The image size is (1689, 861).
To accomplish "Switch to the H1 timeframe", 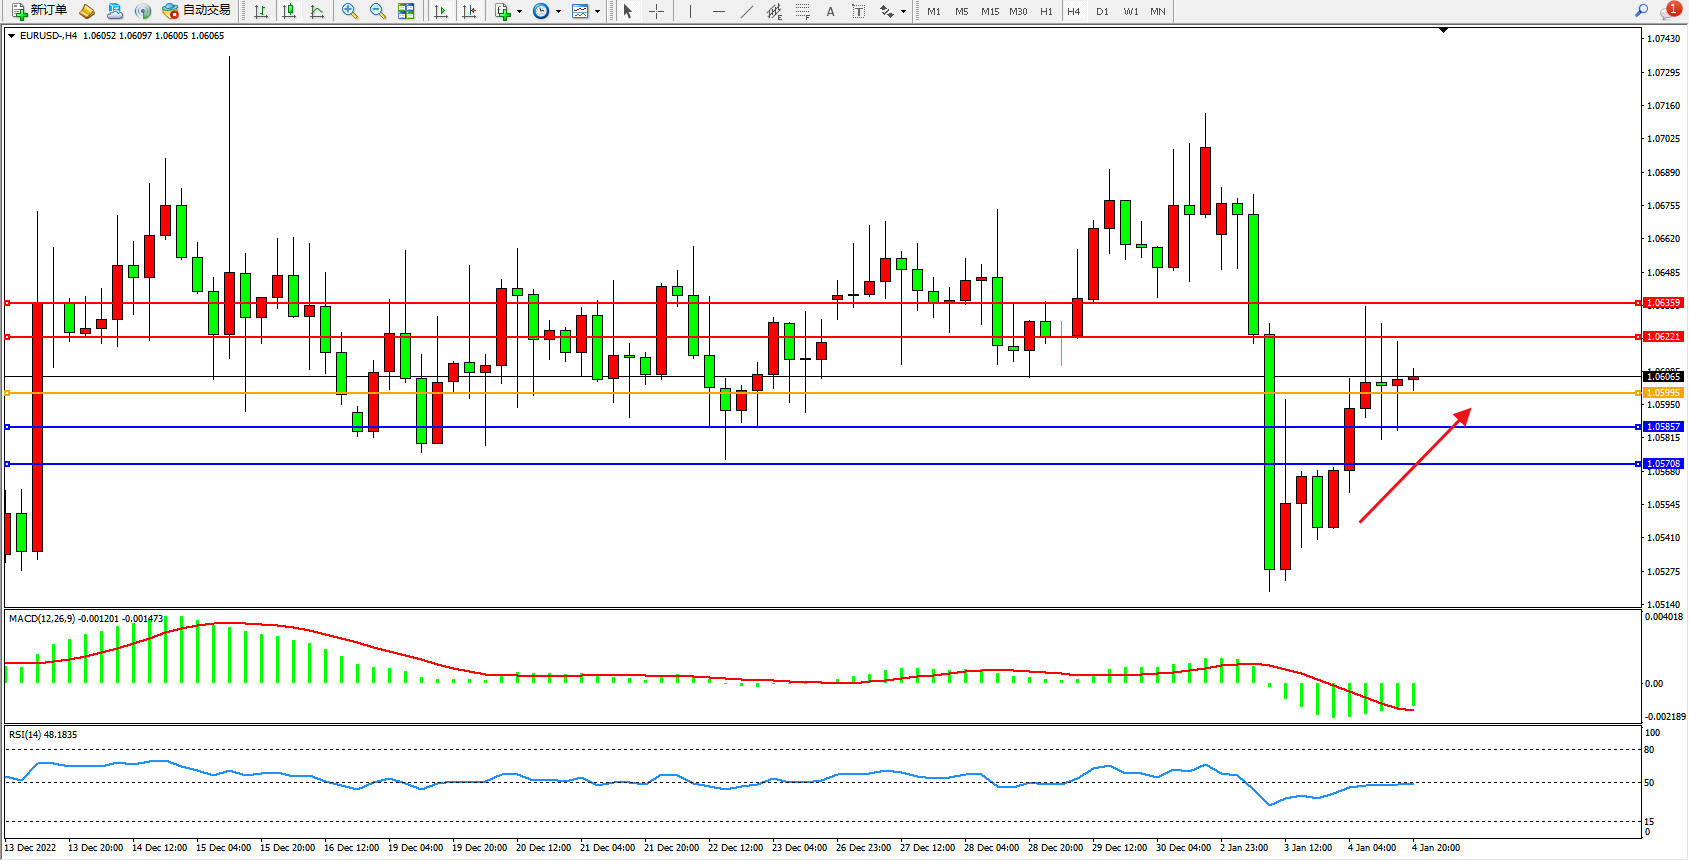I will click(1046, 11).
